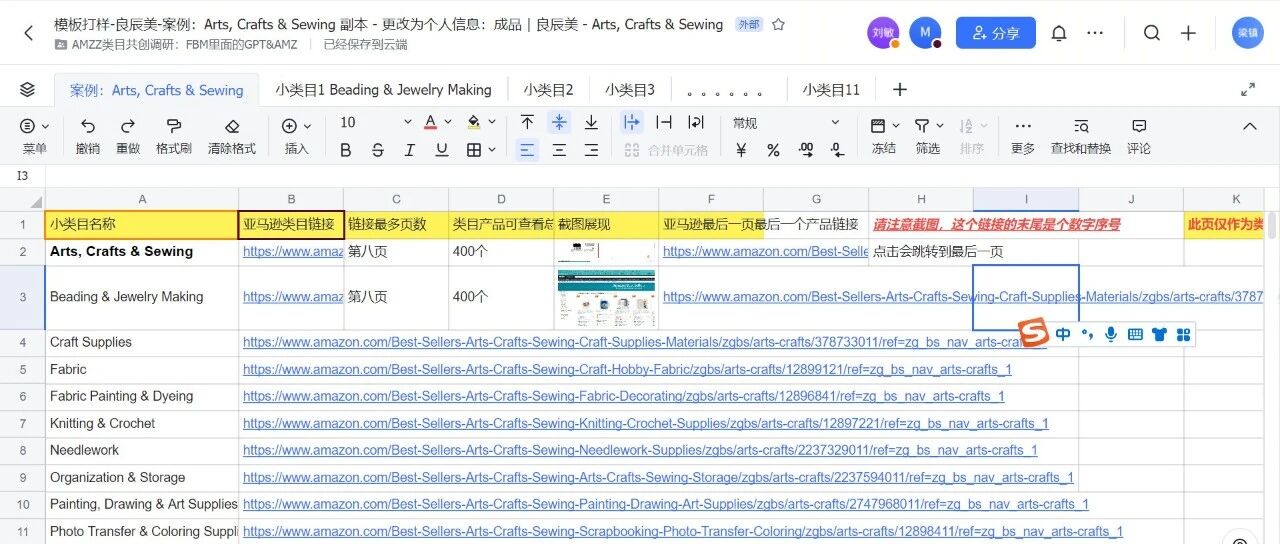The height and width of the screenshot is (544, 1280).
Task: Decrease decimal places
Action: pyautogui.click(x=838, y=150)
